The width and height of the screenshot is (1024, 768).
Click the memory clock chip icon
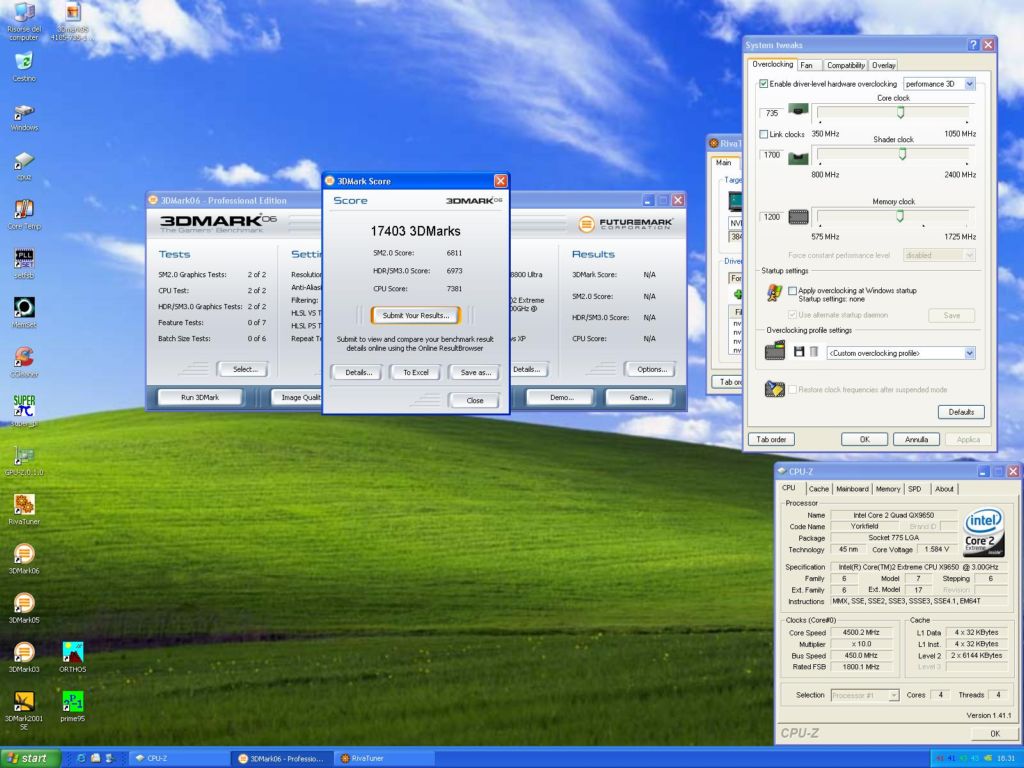click(798, 217)
